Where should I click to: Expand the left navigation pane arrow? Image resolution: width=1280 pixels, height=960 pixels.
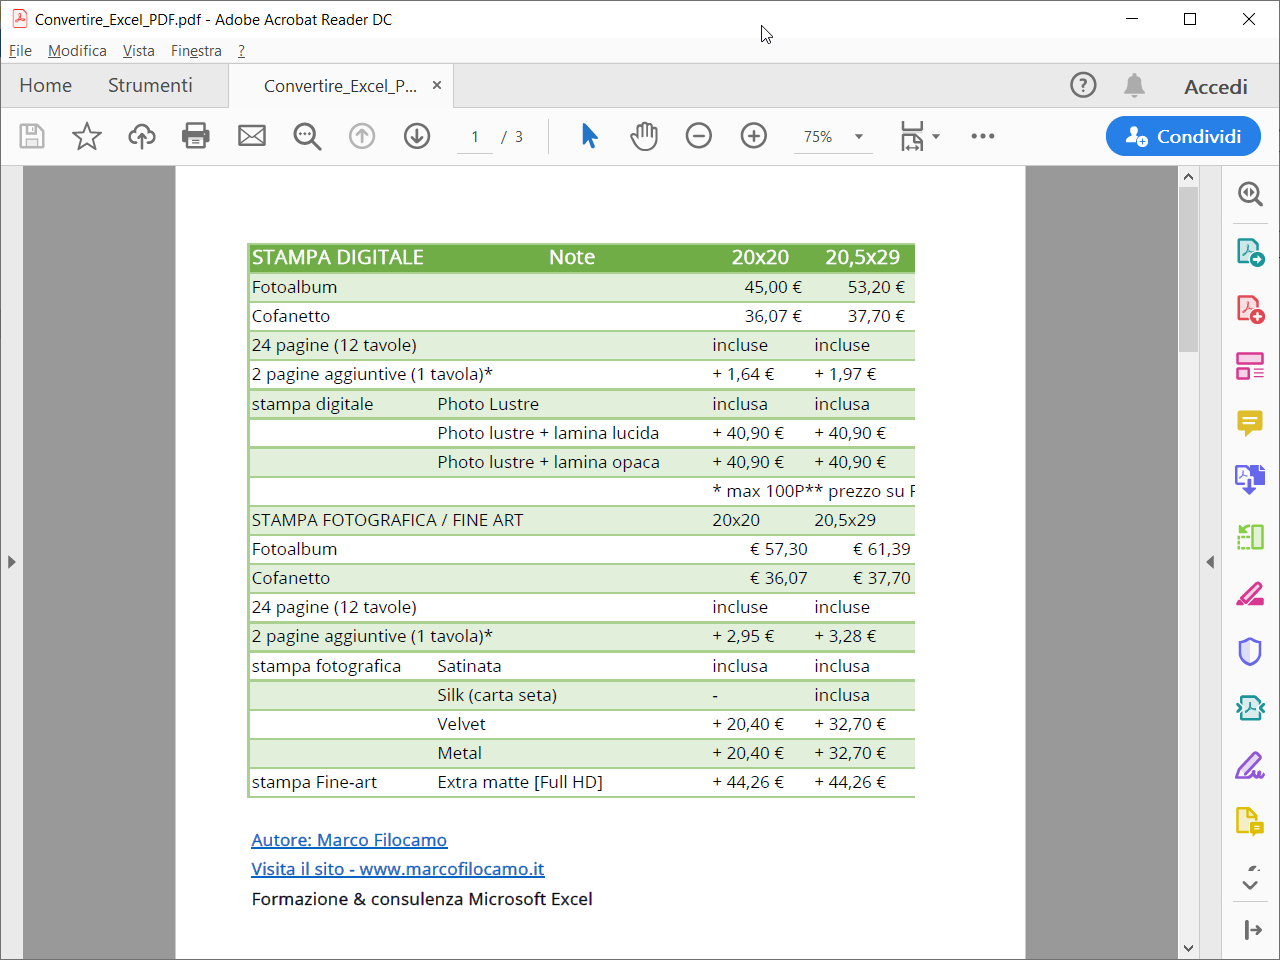tap(11, 562)
